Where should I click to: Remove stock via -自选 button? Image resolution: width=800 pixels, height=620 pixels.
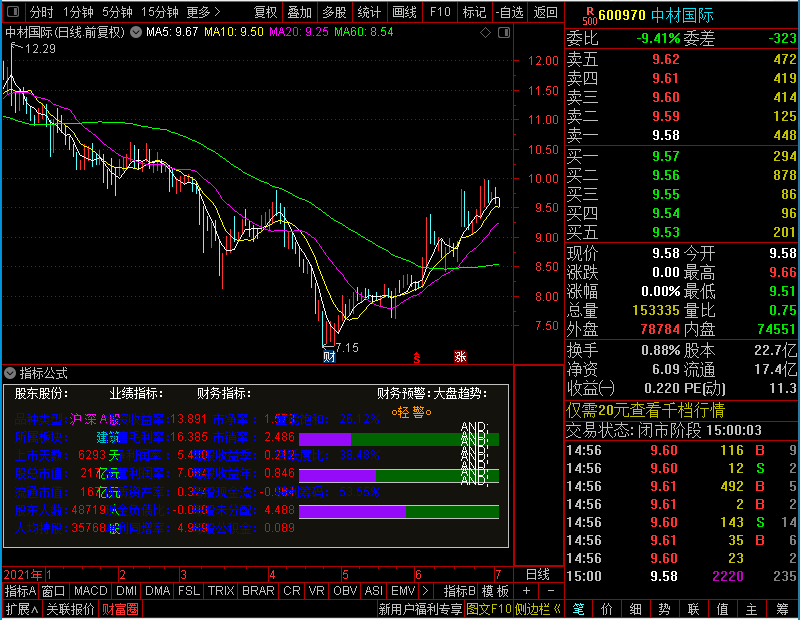pos(510,12)
